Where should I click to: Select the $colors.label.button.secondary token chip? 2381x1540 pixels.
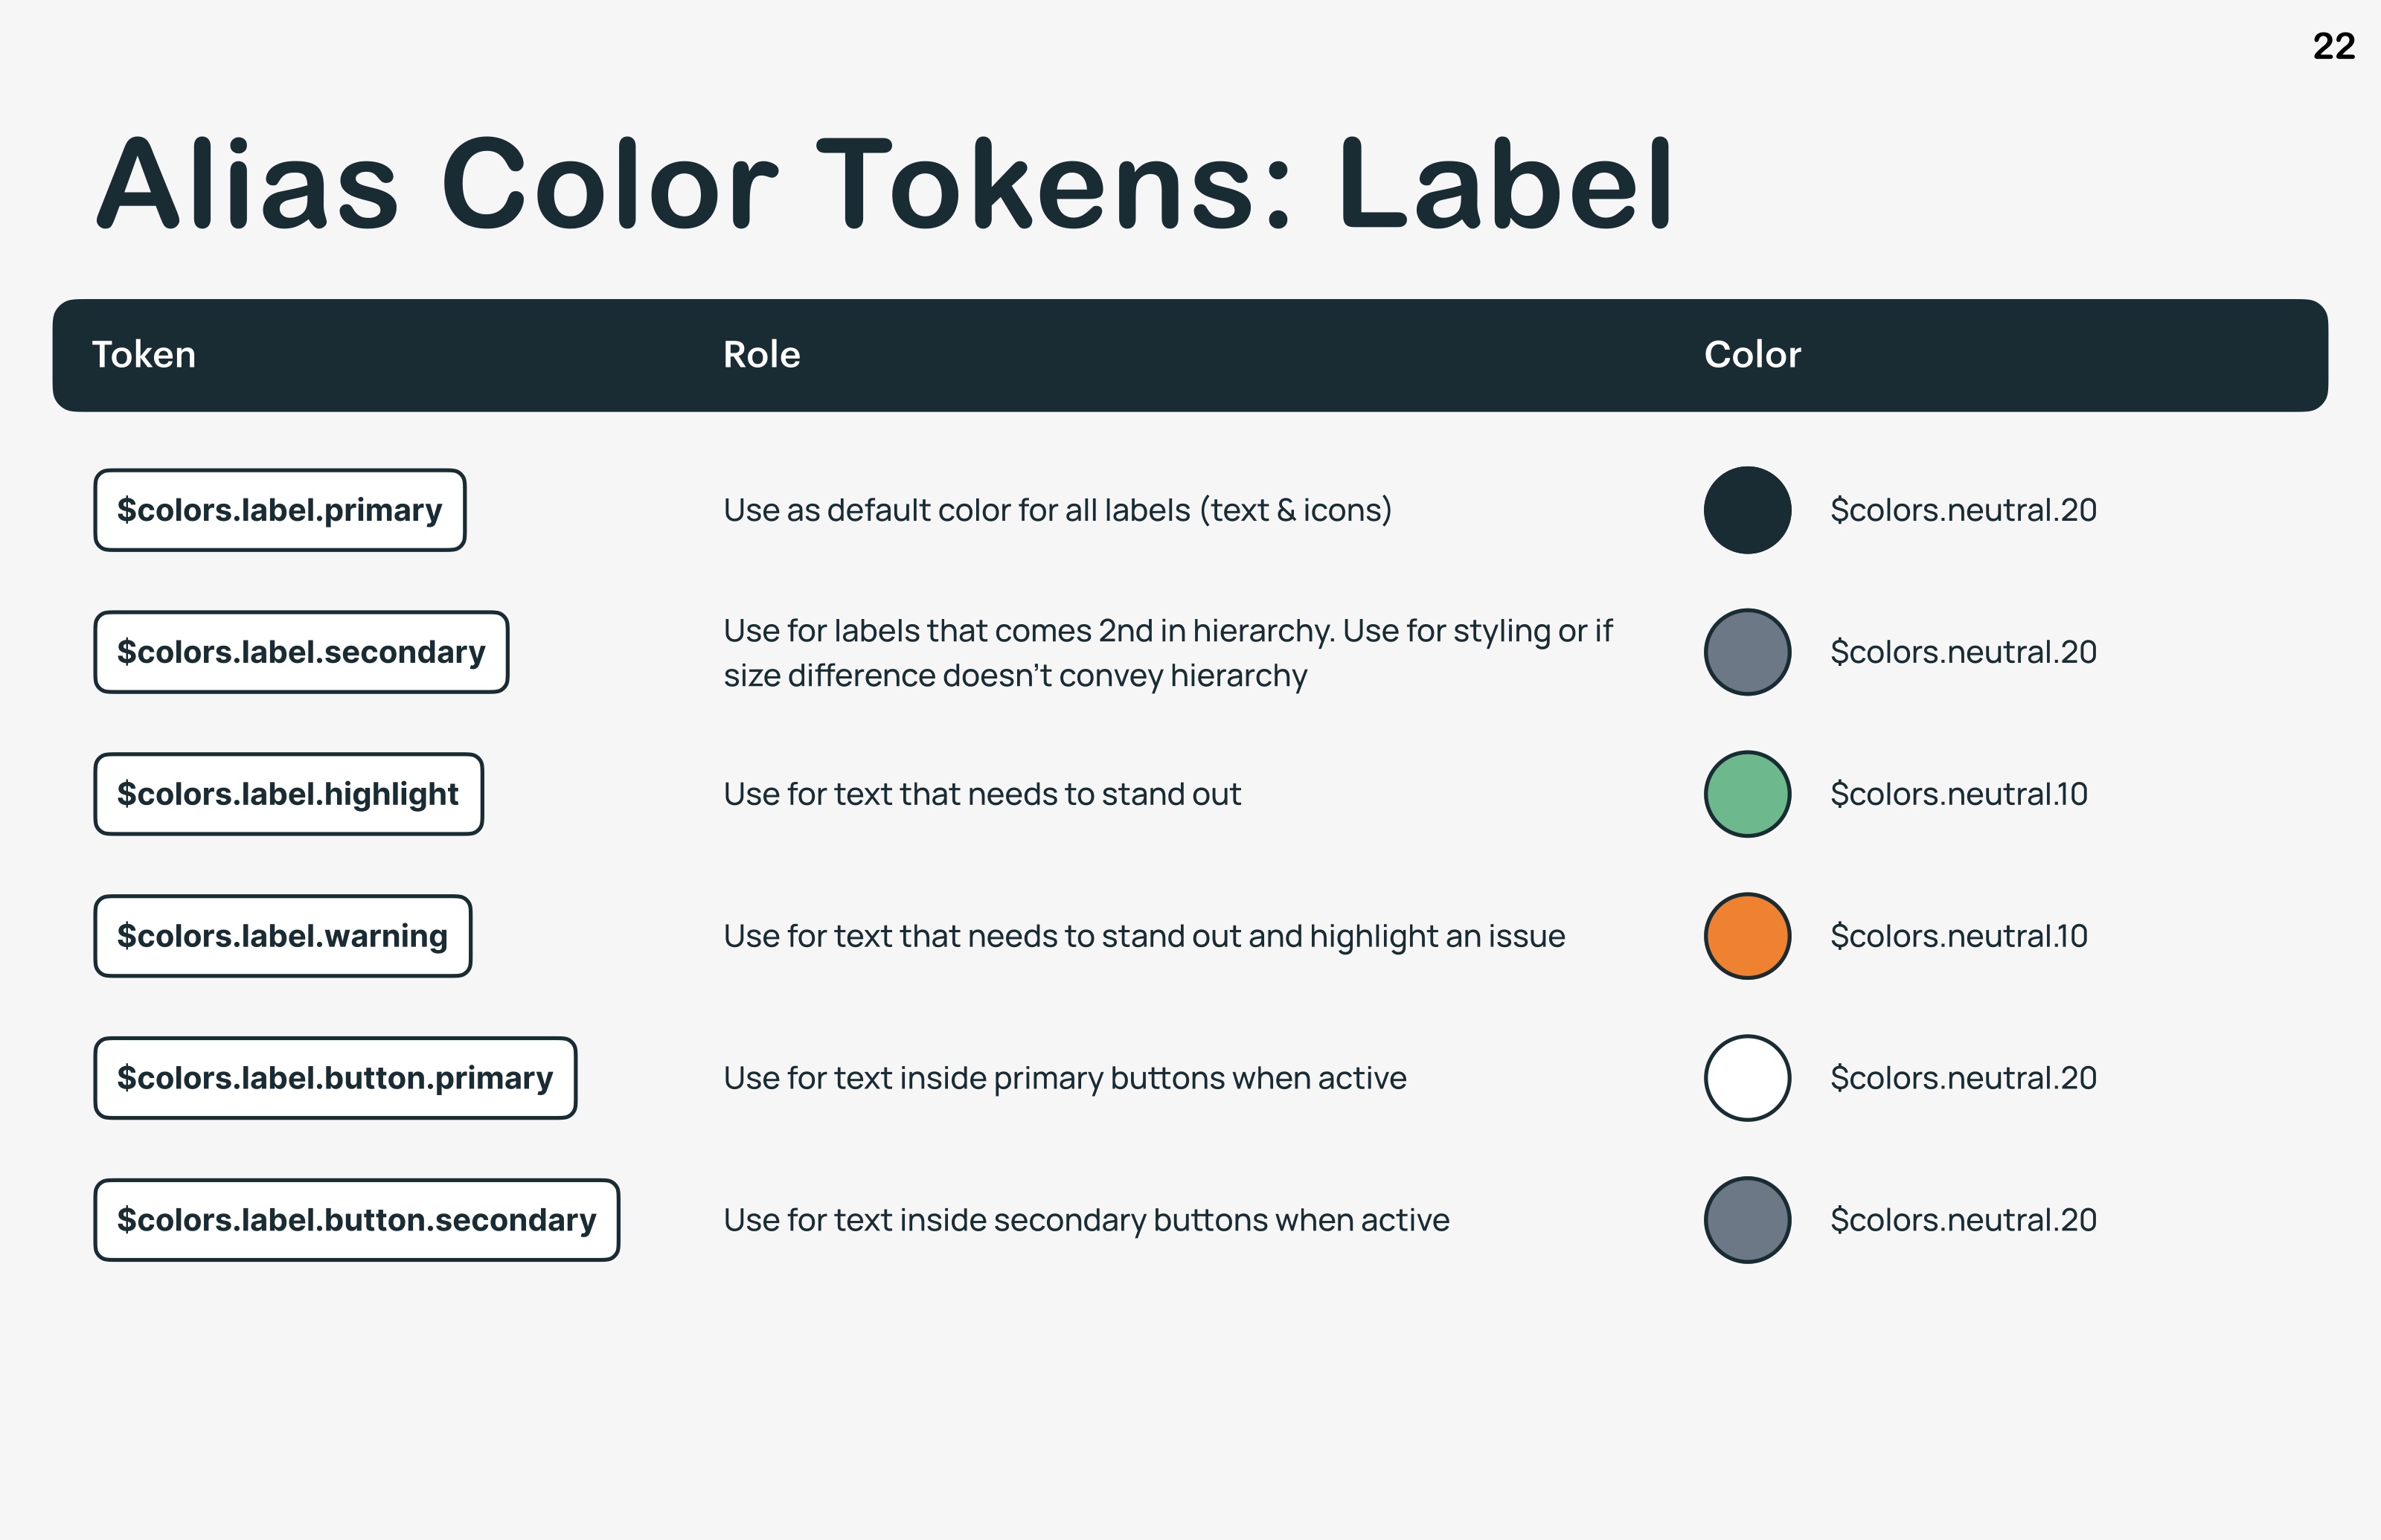coord(357,1220)
